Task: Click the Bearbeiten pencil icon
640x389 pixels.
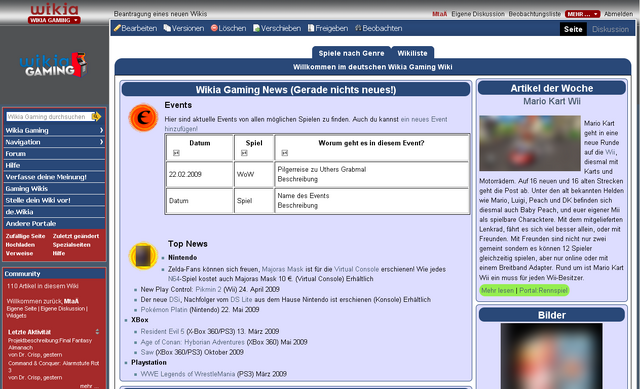Action: click(x=117, y=28)
